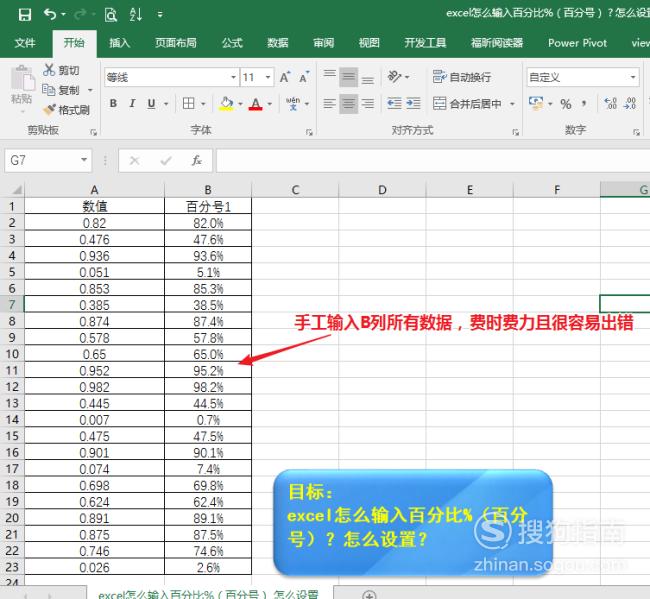Toggle Bold formatting
650x599 pixels.
[x=113, y=103]
